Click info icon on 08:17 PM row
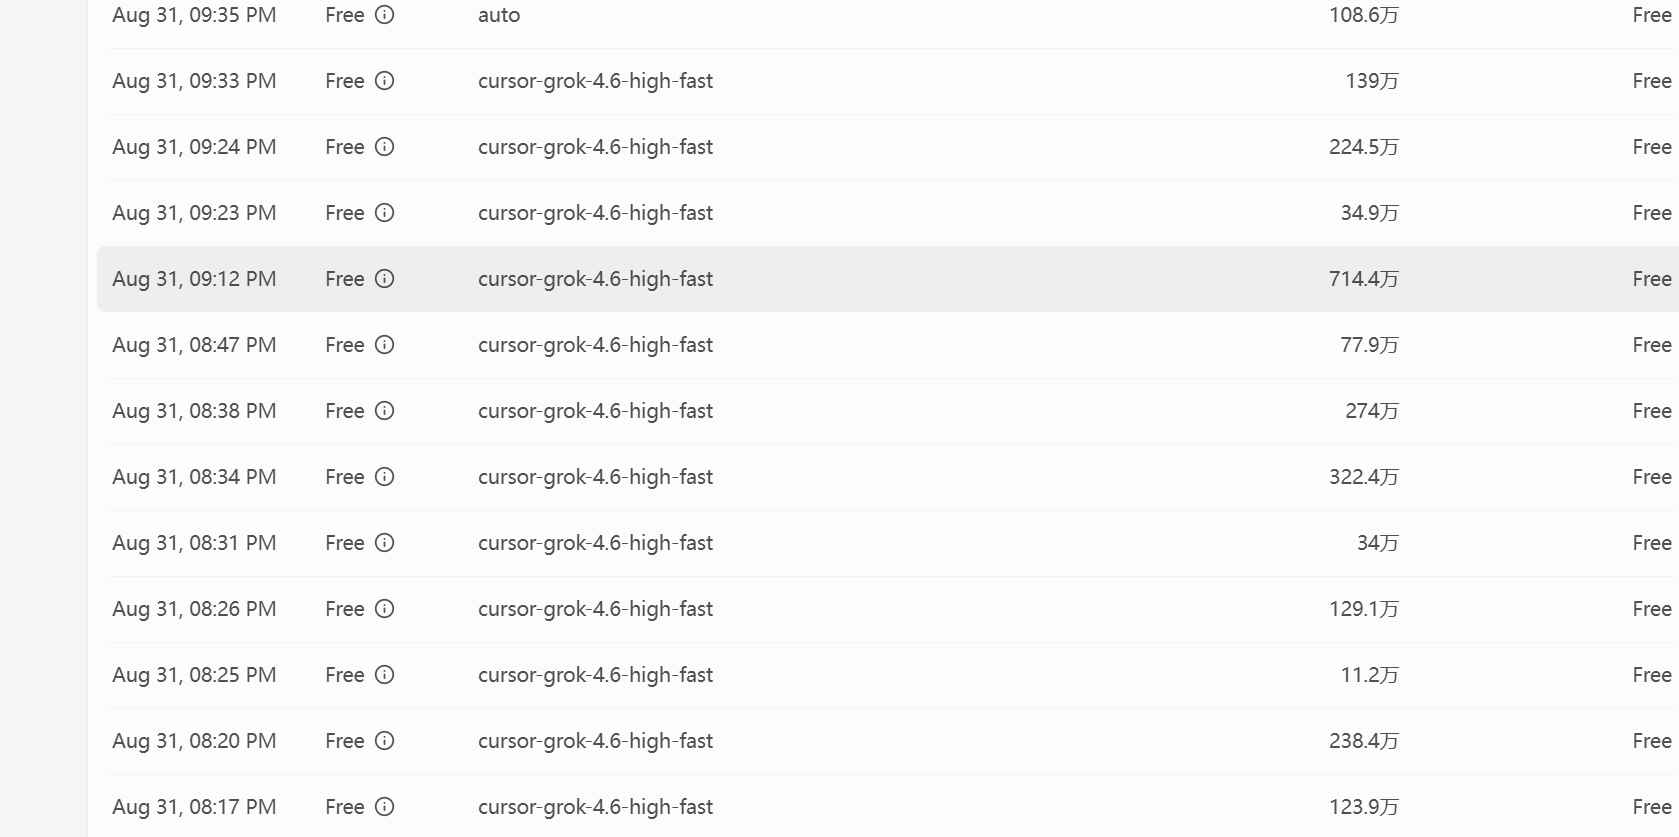Viewport: 1679px width, 837px height. pyautogui.click(x=384, y=807)
